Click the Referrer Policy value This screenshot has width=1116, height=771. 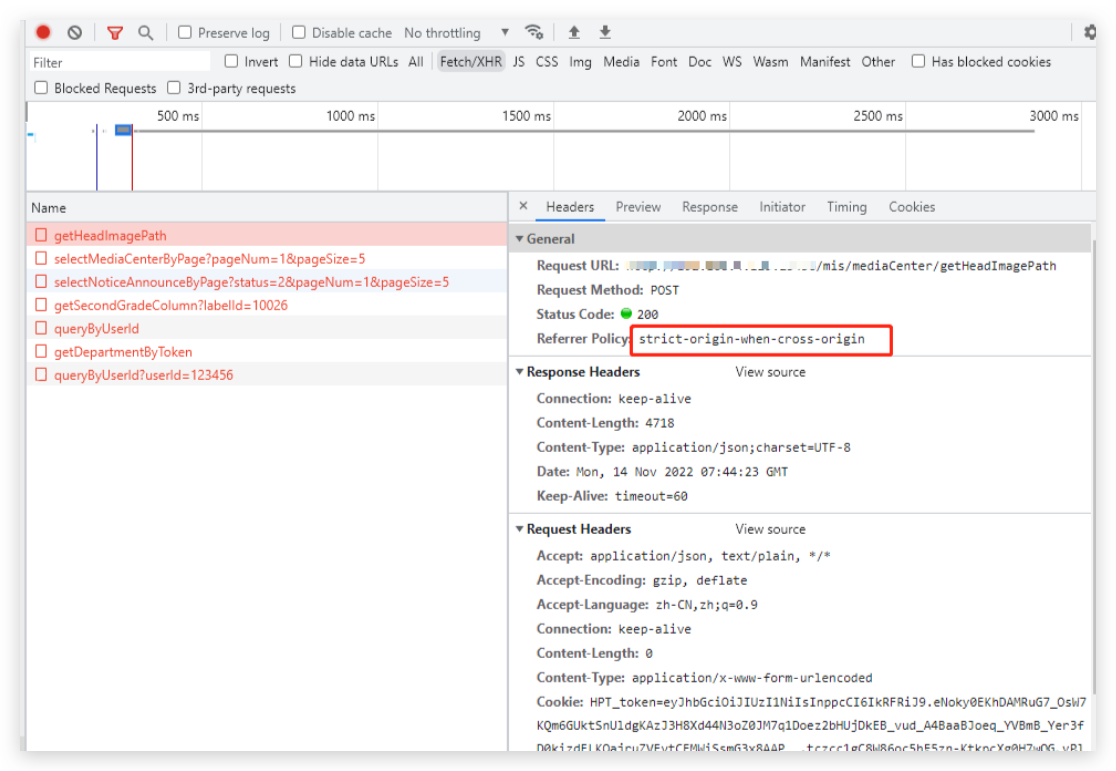coord(752,339)
